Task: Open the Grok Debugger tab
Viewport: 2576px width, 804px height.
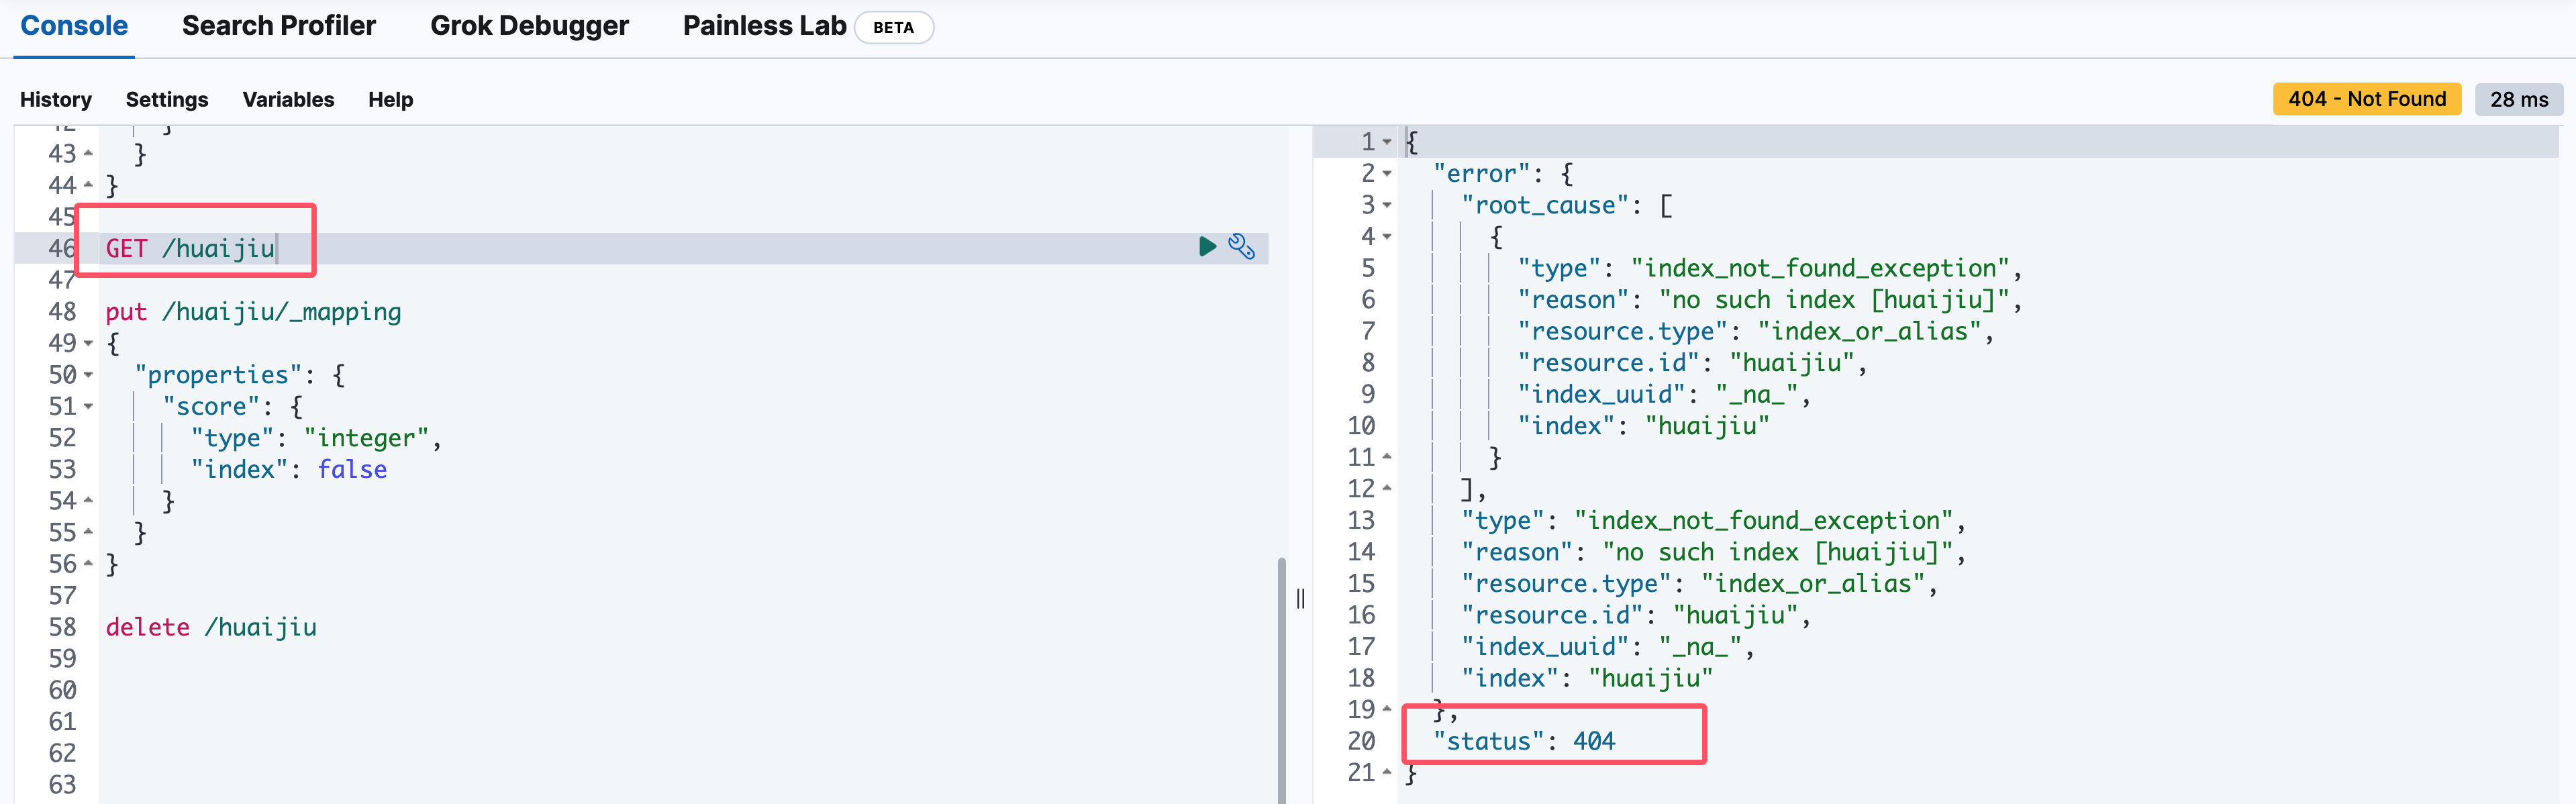Action: click(529, 26)
